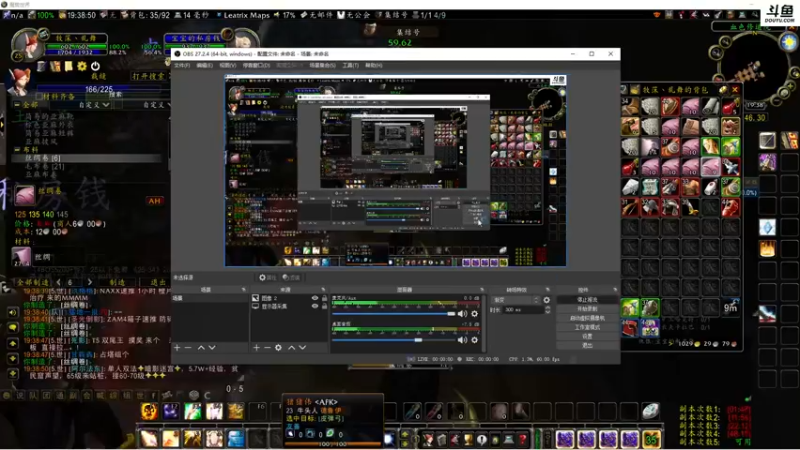Click the minimap day-night sun indicator
The height and width of the screenshot is (450, 800).
(x=789, y=42)
